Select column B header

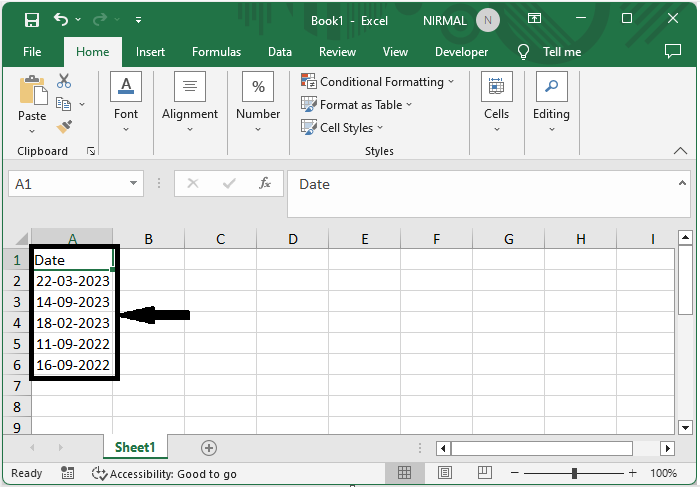(149, 239)
